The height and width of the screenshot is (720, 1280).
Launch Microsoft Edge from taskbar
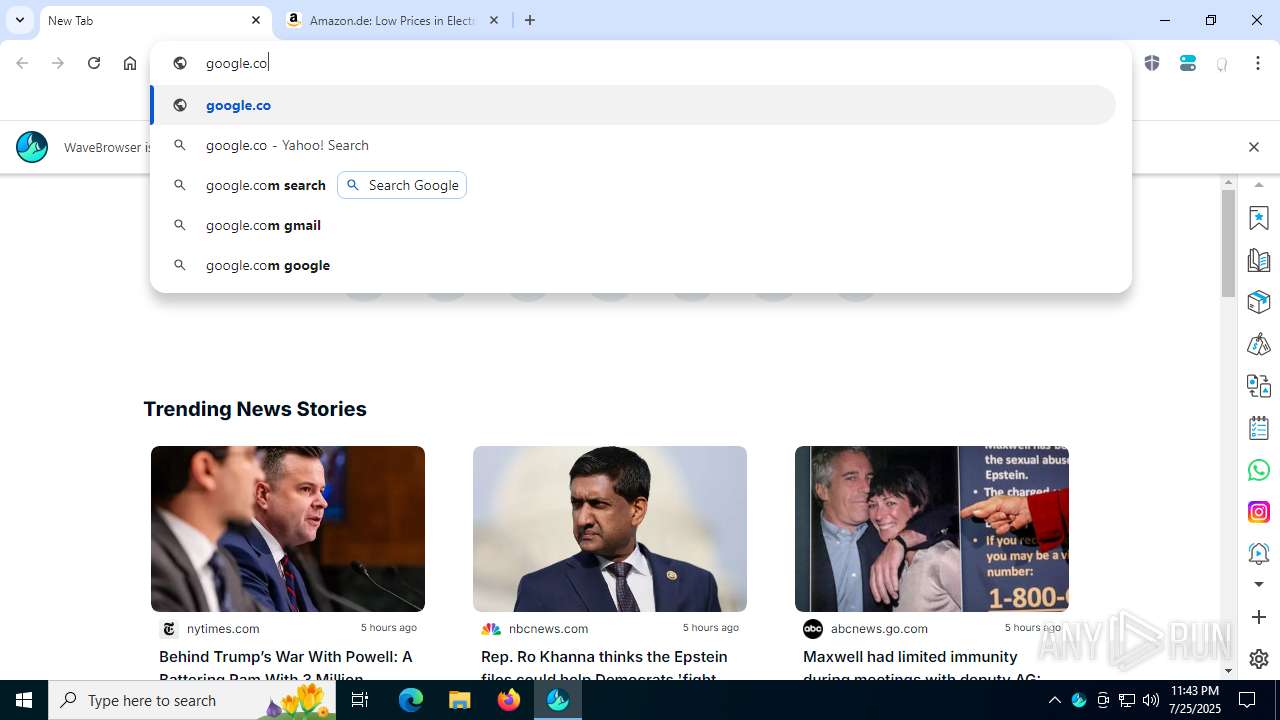click(411, 700)
